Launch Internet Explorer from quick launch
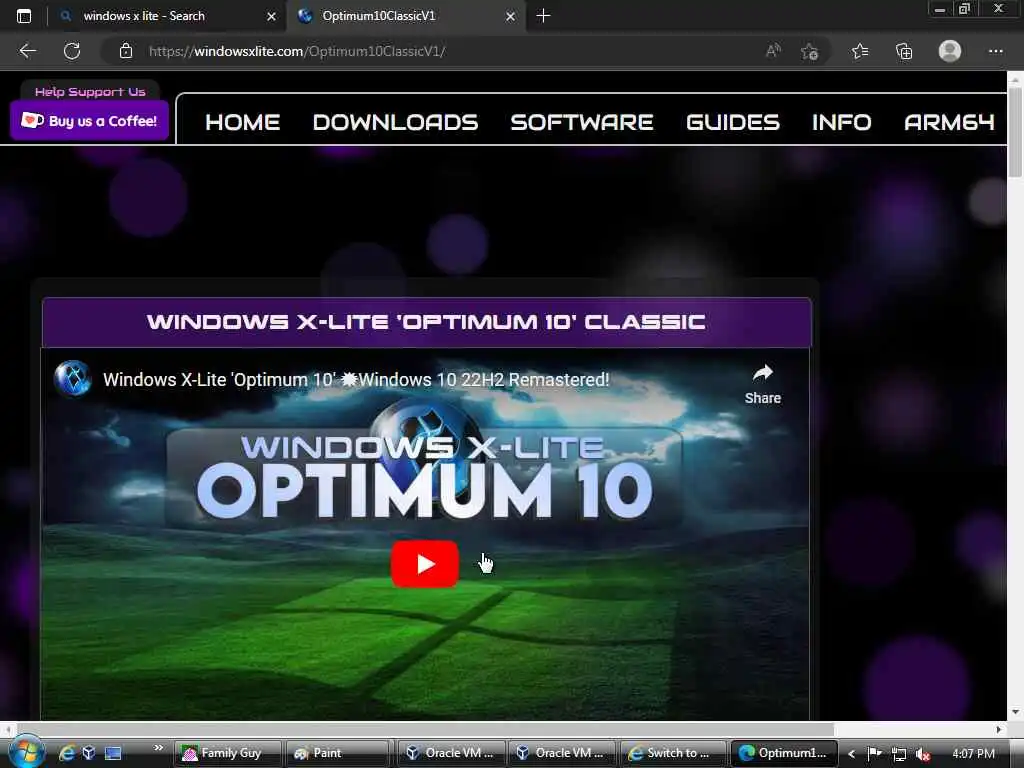This screenshot has height=768, width=1024. [67, 753]
